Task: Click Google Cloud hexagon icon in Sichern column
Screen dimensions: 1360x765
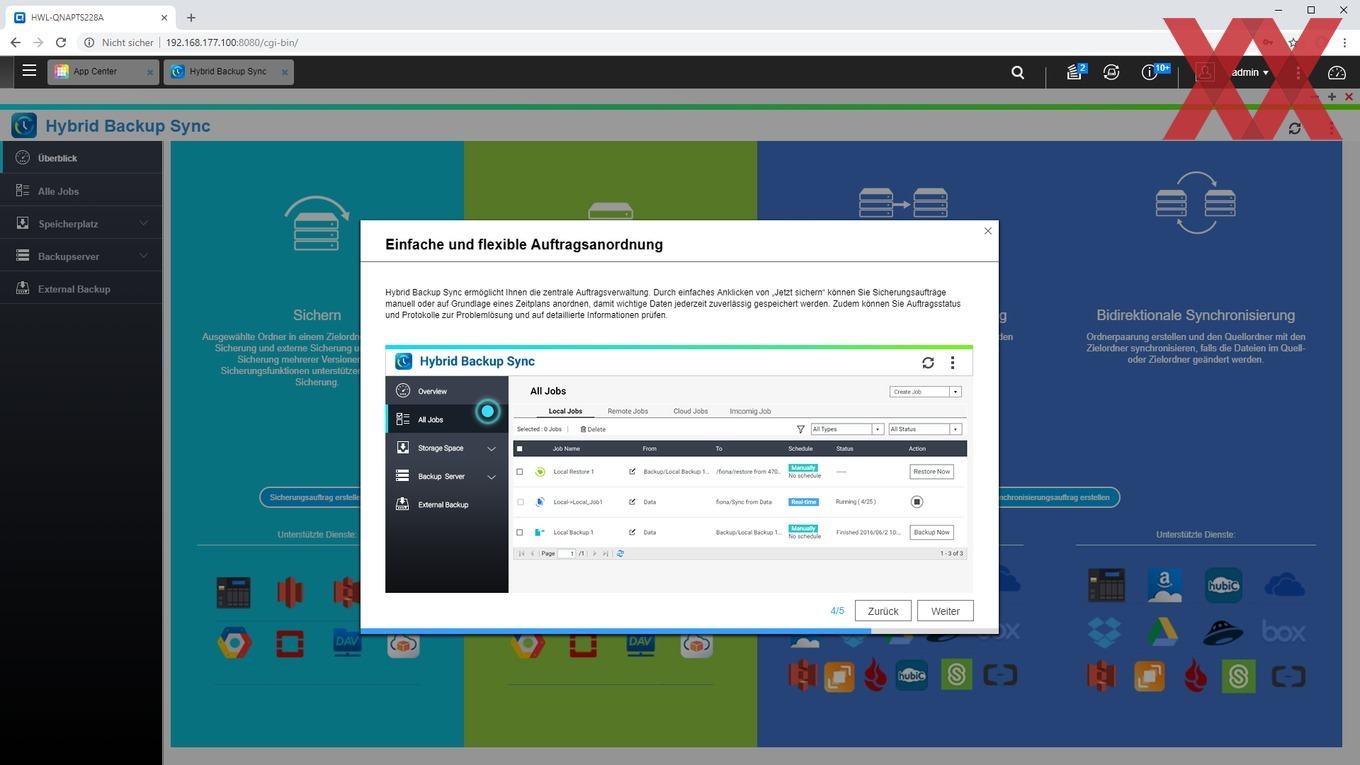Action: [x=234, y=642]
